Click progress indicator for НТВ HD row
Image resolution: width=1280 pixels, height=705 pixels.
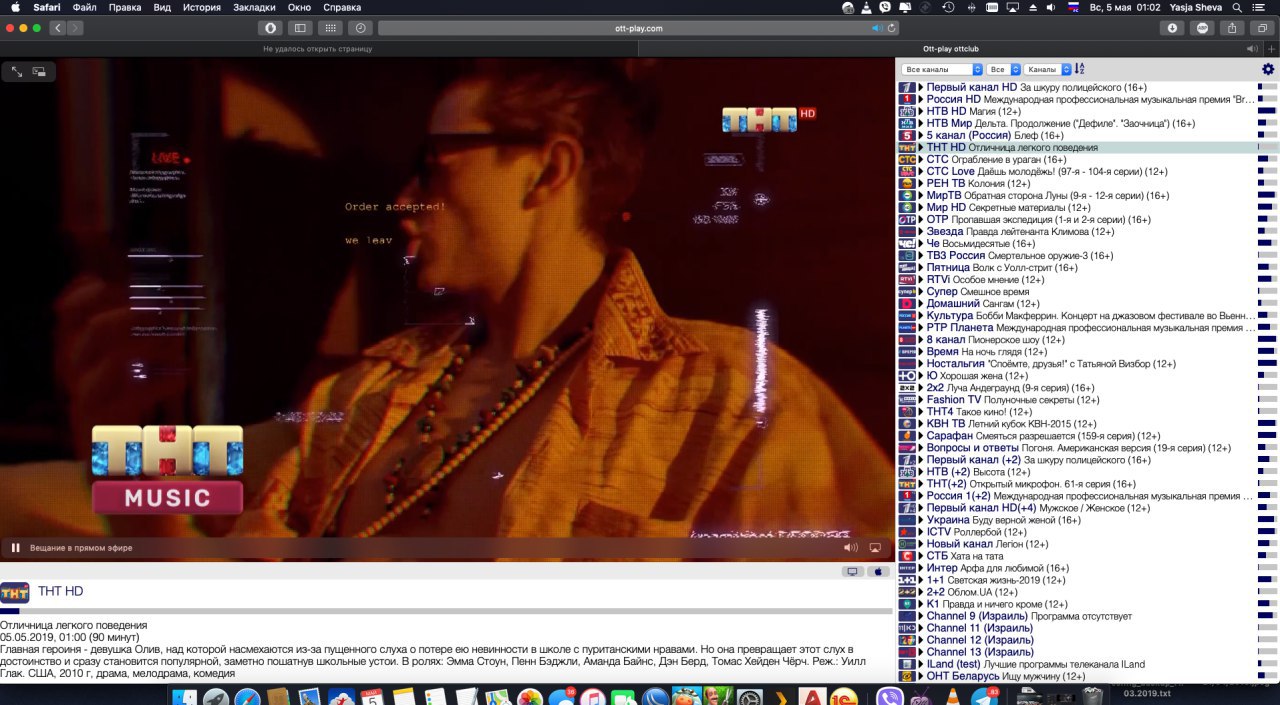(x=1267, y=112)
